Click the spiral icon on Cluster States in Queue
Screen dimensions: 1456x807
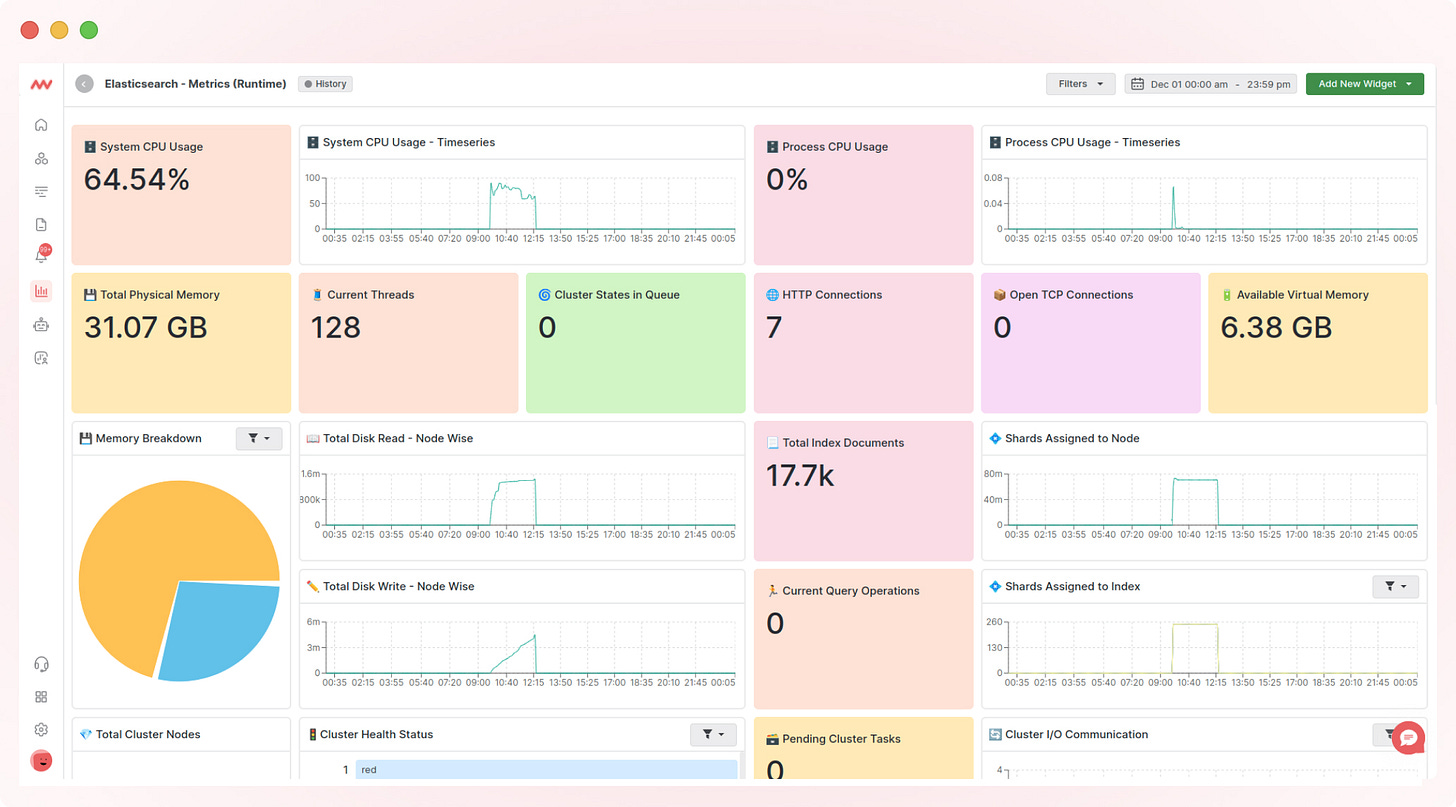coord(544,295)
